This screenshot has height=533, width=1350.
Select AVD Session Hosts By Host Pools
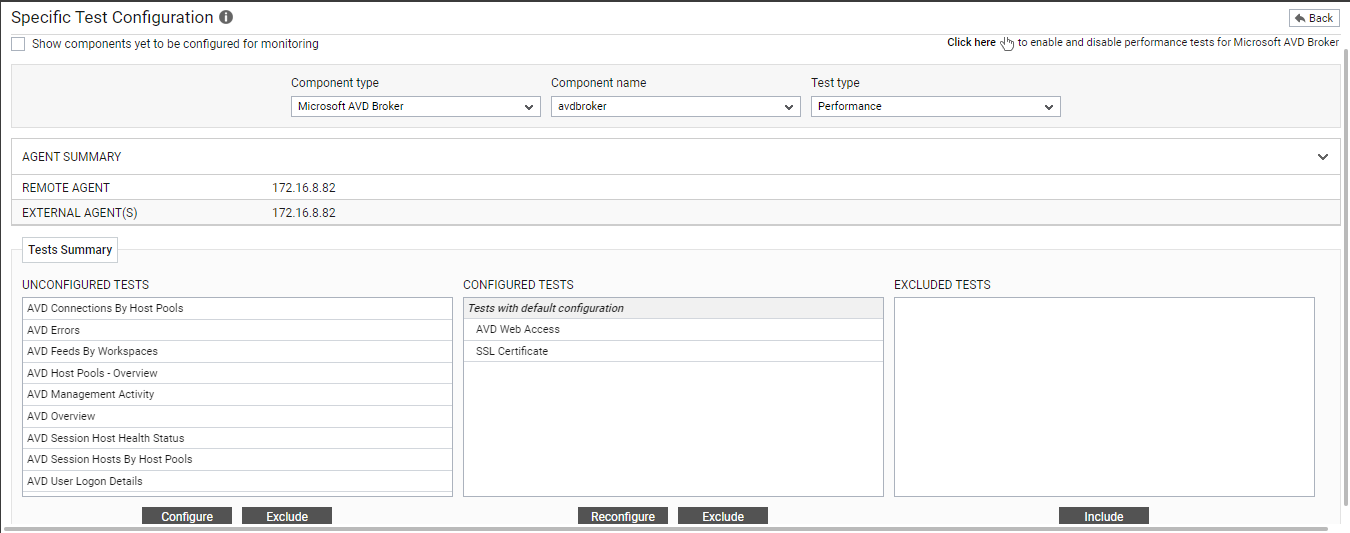point(237,460)
